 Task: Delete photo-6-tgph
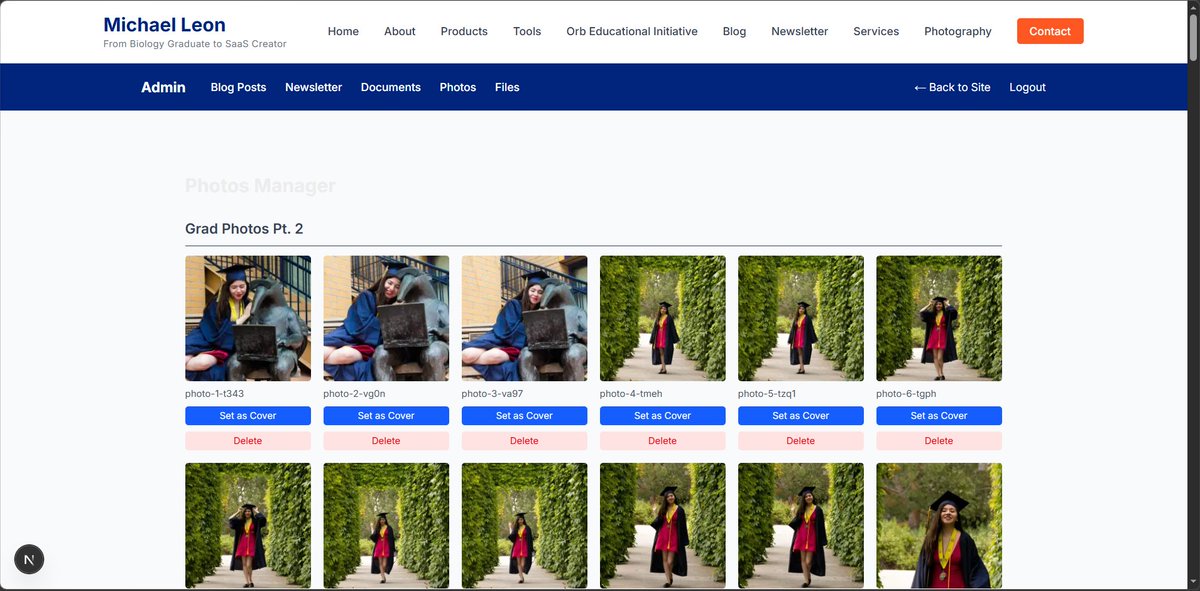click(x=939, y=441)
